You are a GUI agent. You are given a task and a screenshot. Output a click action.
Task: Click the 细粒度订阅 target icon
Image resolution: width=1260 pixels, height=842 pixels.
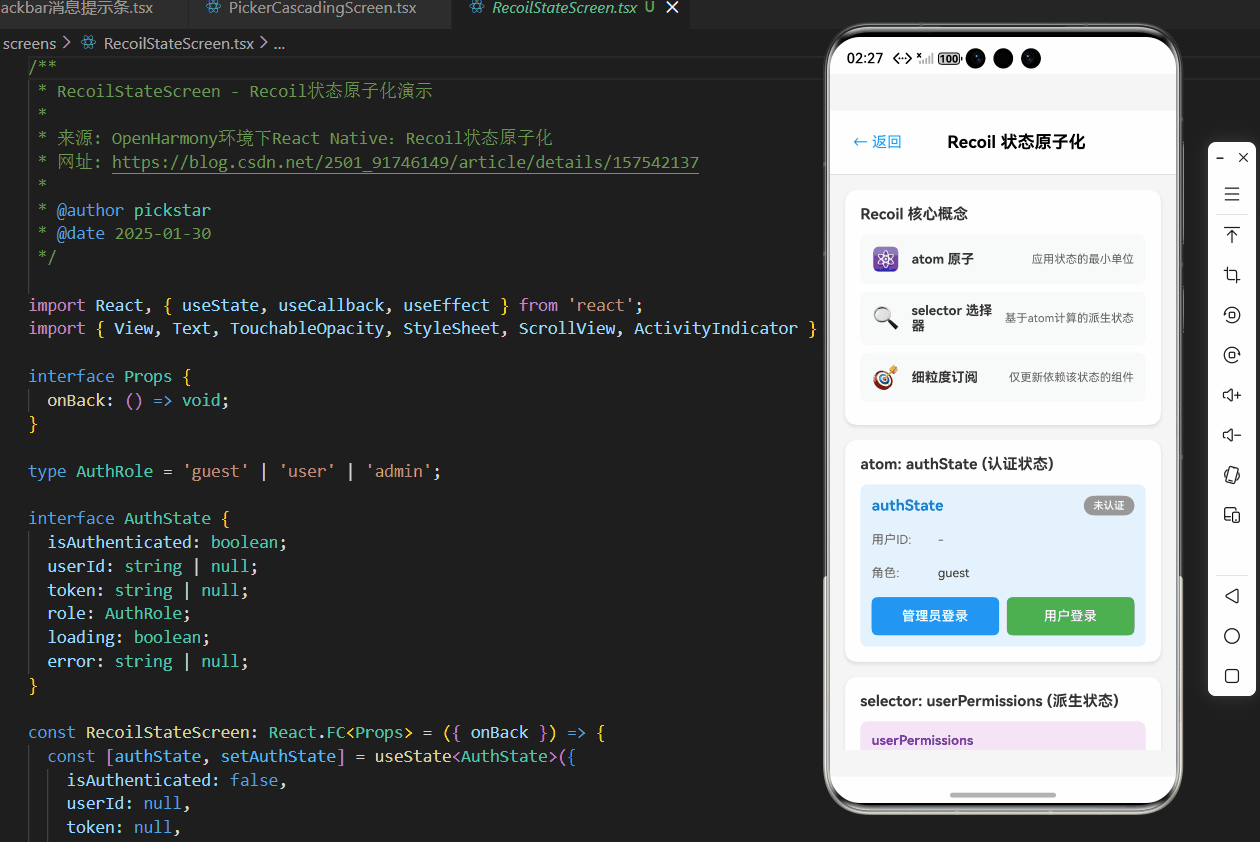[x=885, y=377]
